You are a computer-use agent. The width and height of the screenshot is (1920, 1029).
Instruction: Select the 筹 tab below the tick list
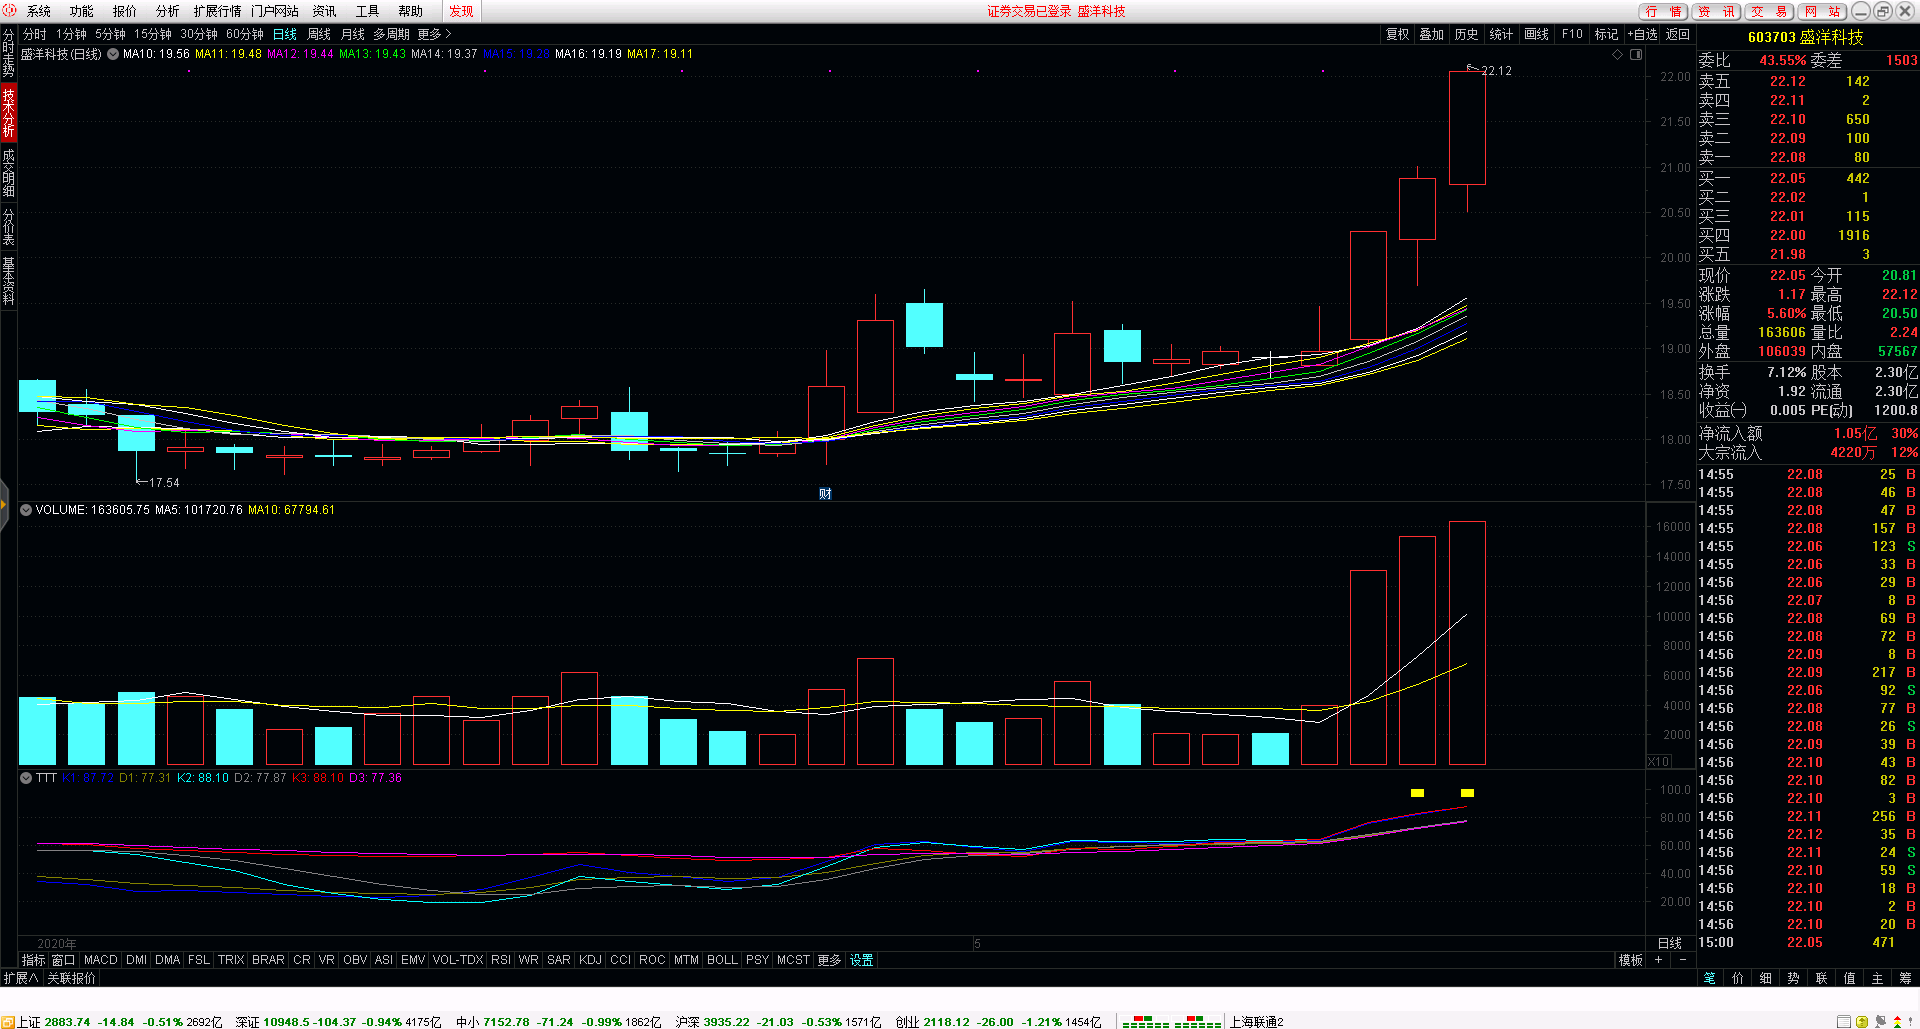(x=1906, y=978)
